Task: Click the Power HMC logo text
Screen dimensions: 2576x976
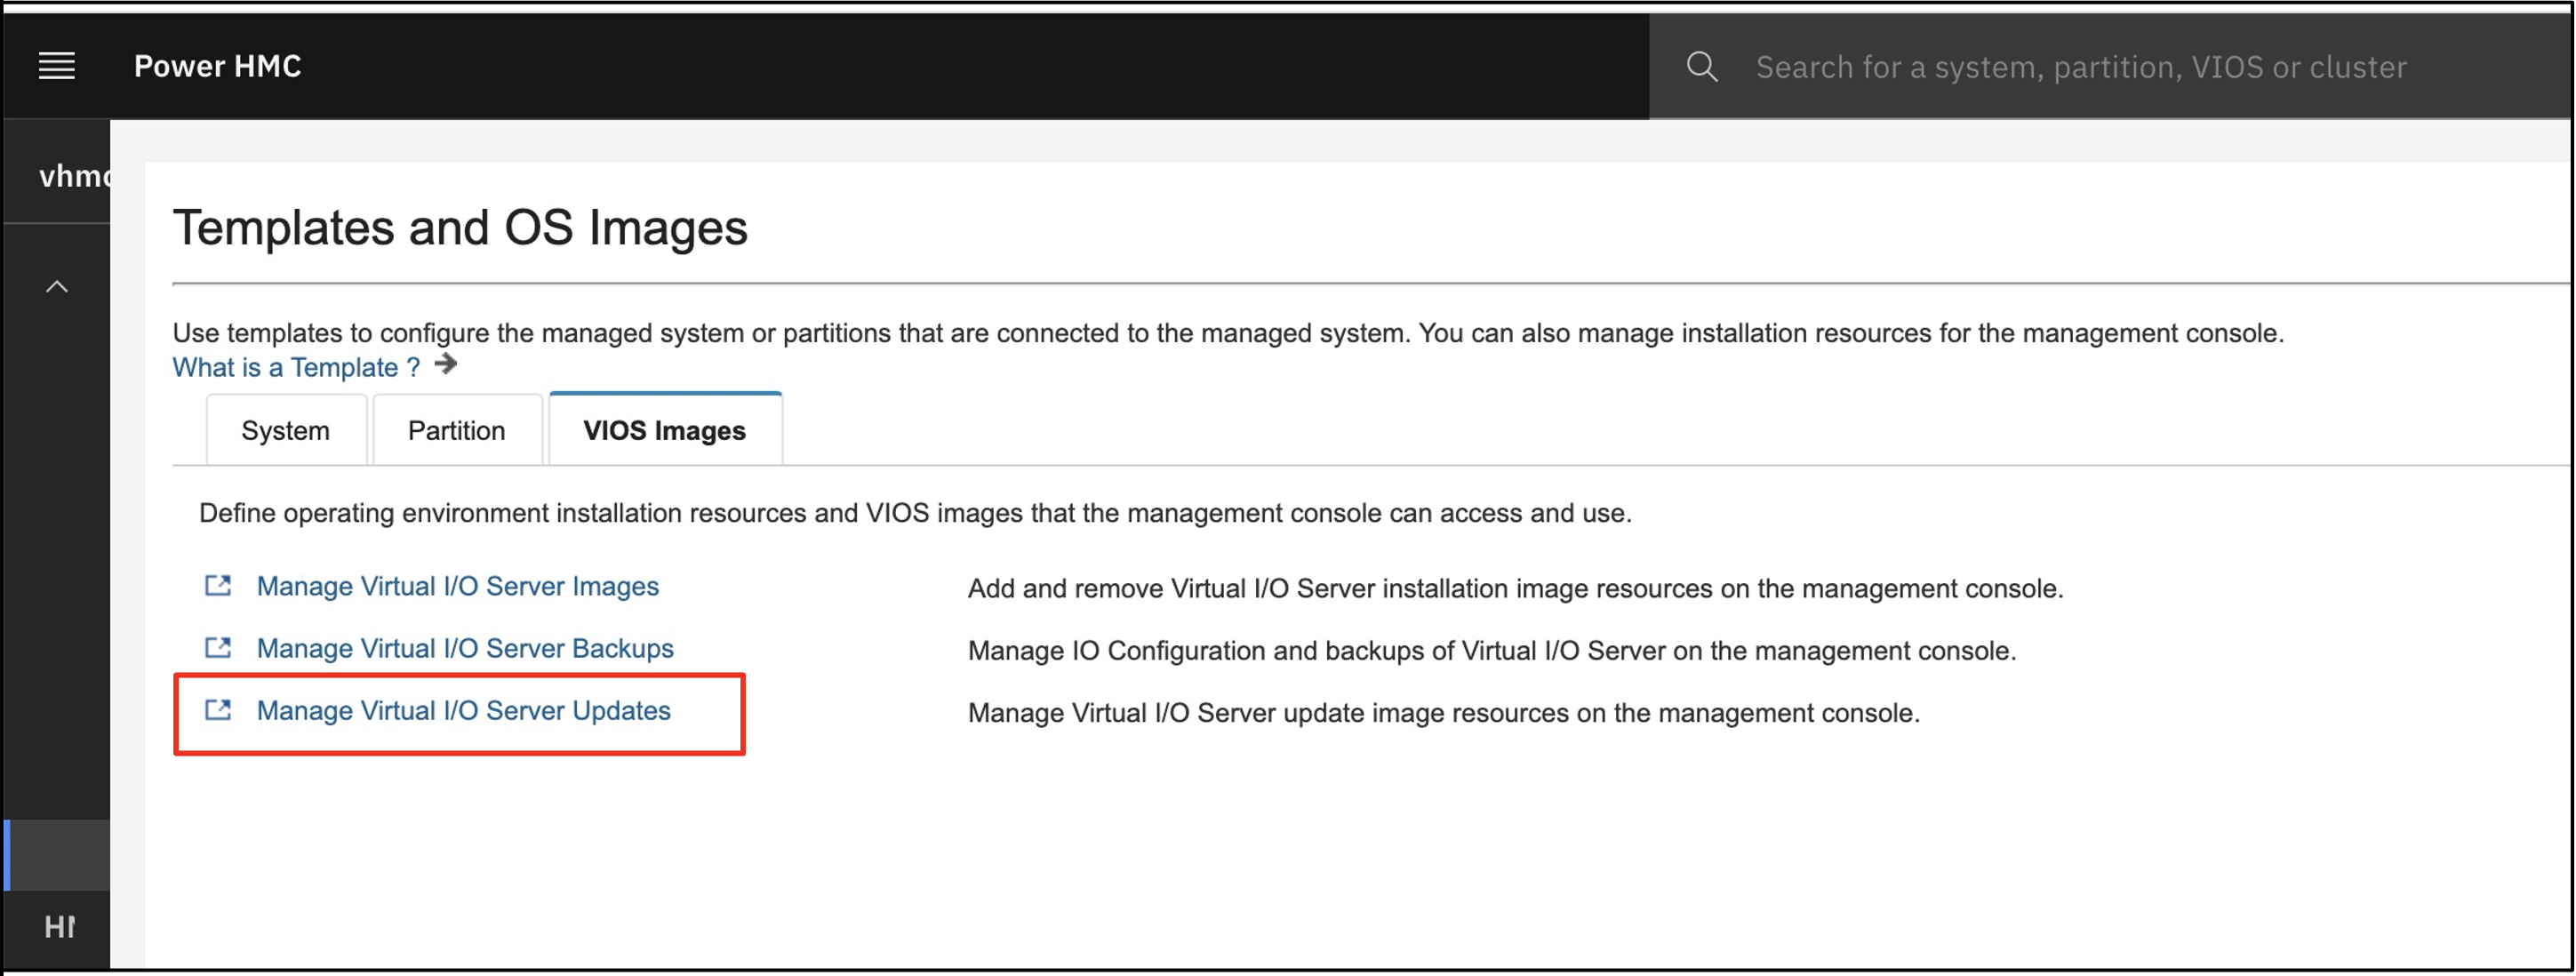Action: [x=217, y=65]
